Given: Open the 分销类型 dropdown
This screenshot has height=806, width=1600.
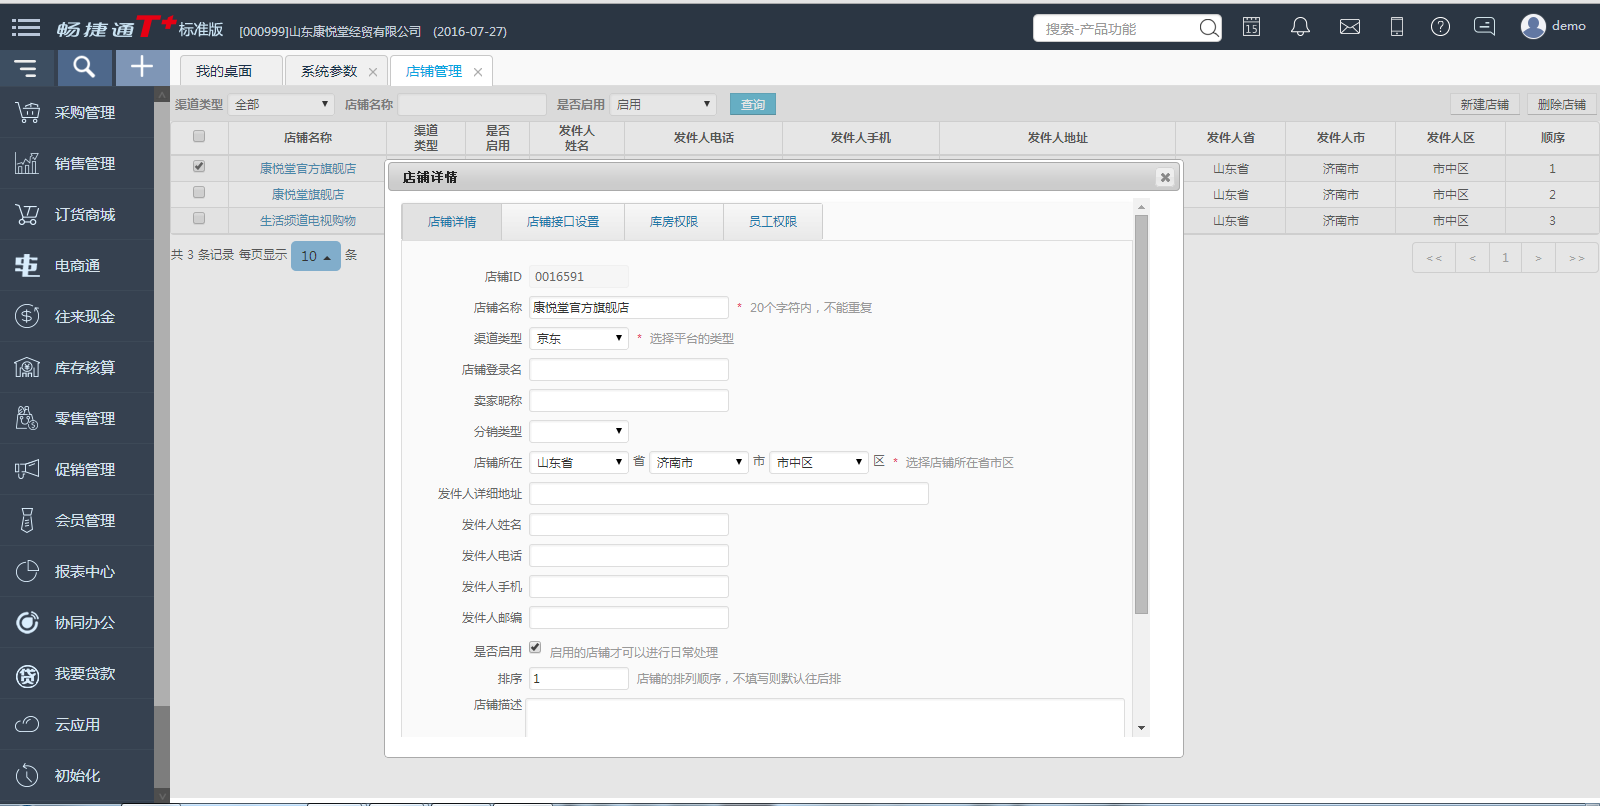Looking at the screenshot, I should point(579,432).
